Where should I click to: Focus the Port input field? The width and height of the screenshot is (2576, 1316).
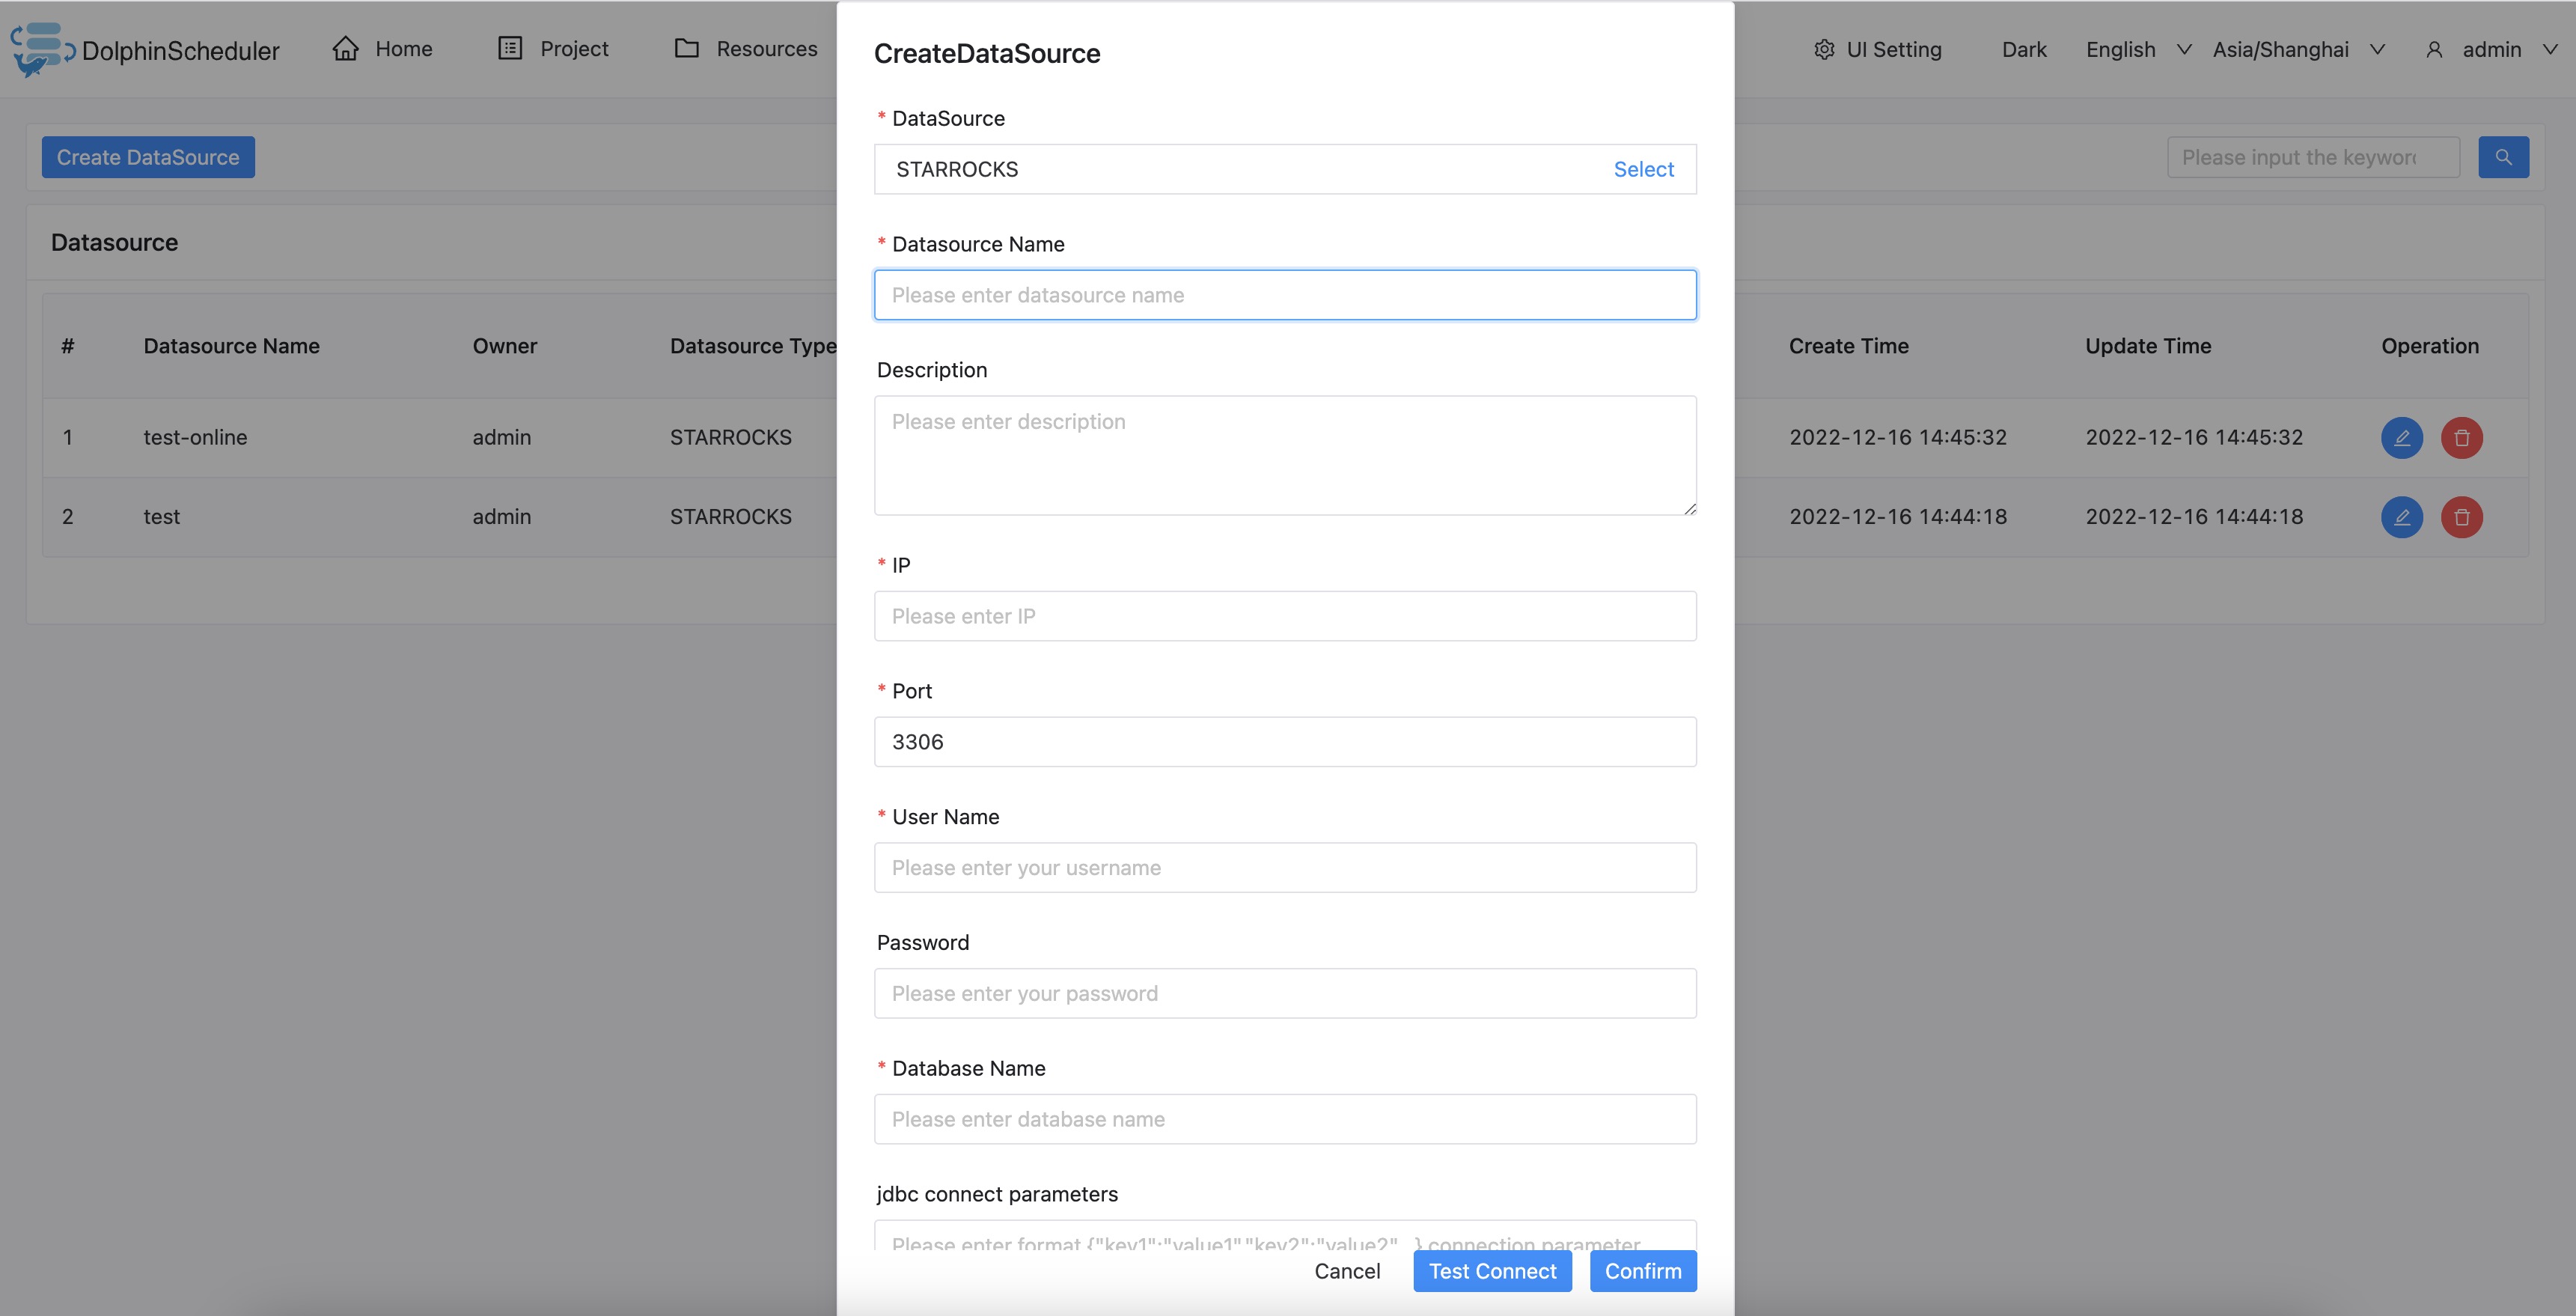(x=1284, y=742)
